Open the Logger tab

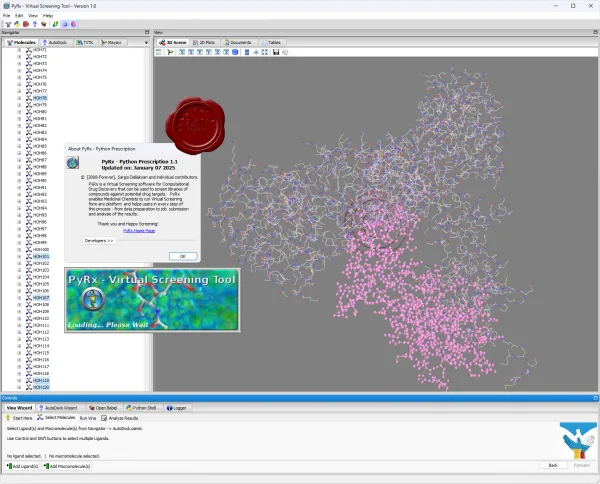(x=177, y=408)
